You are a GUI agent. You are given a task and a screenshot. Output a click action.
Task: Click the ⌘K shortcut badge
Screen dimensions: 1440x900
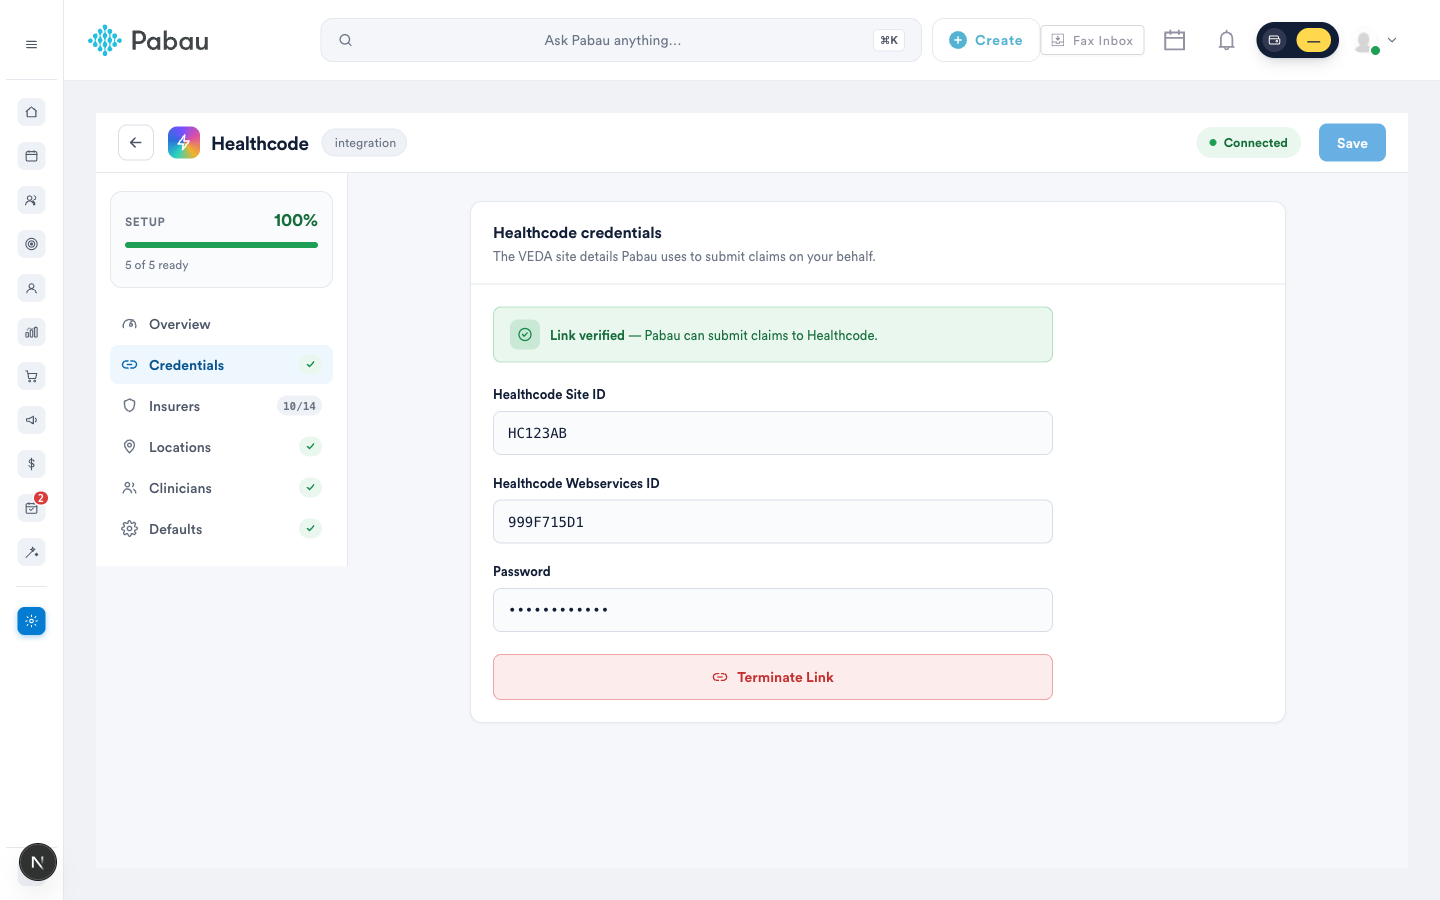pos(889,40)
